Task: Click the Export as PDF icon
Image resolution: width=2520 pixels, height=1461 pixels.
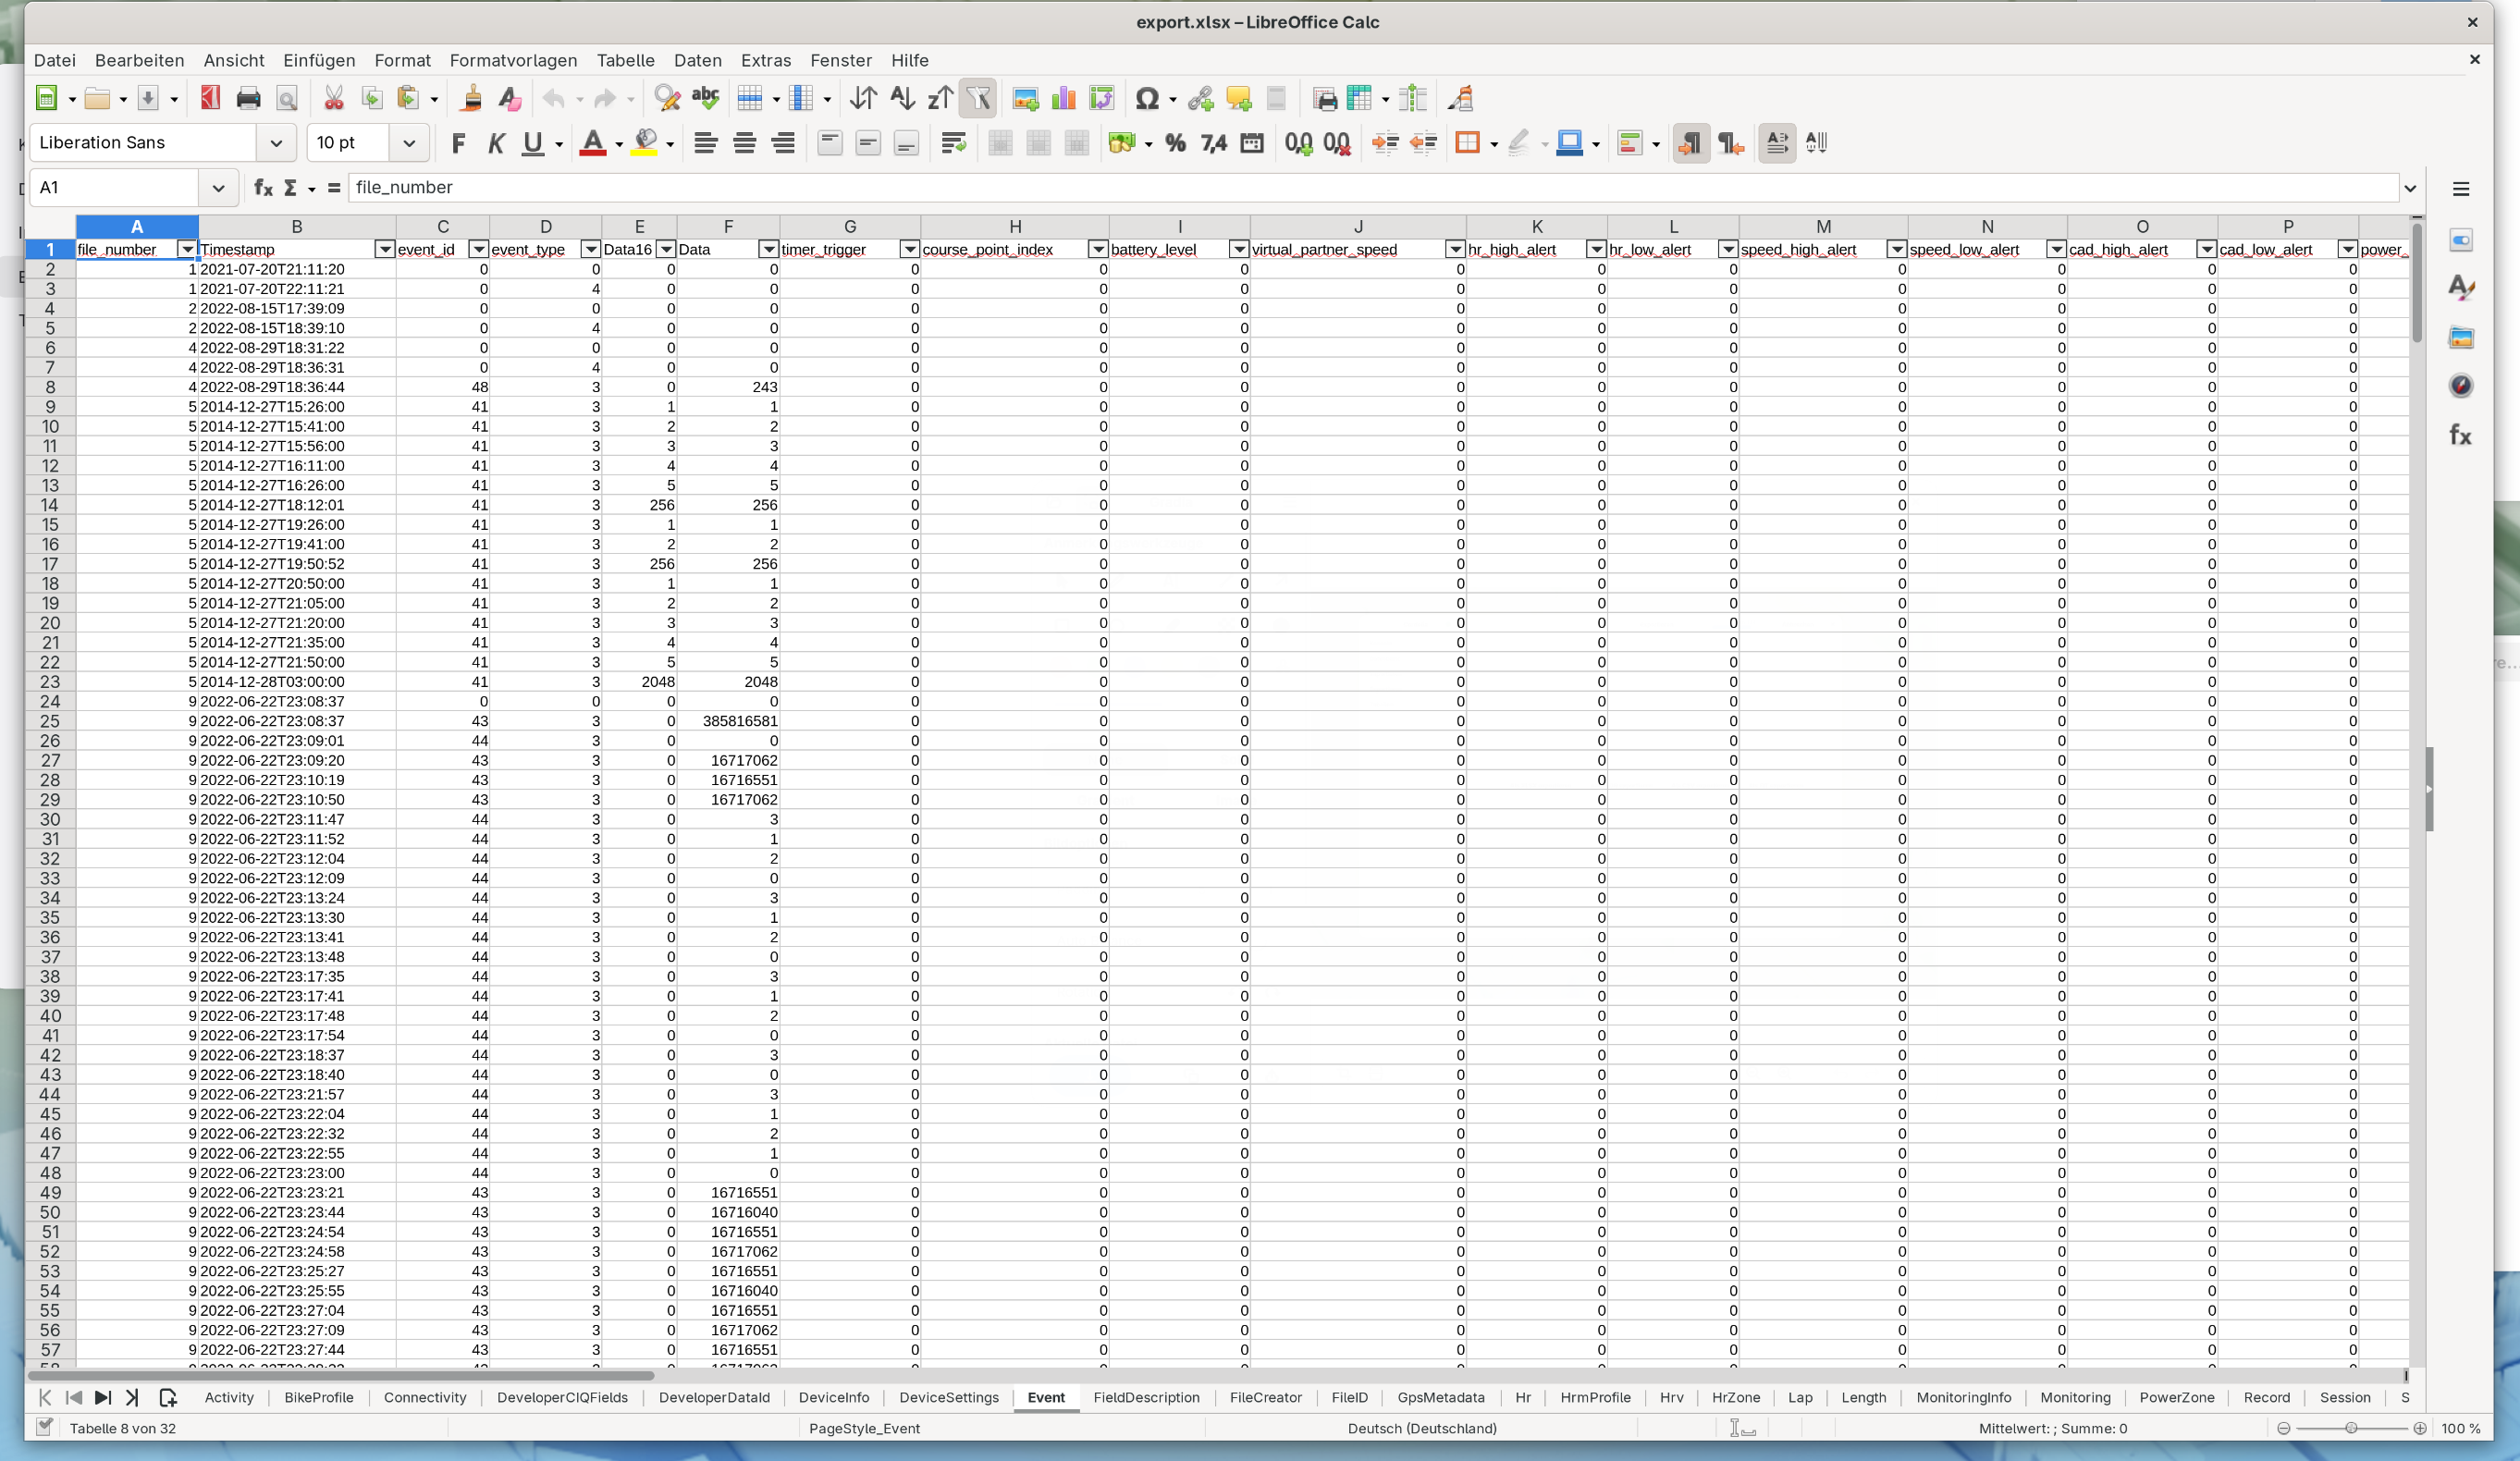Action: tap(210, 98)
